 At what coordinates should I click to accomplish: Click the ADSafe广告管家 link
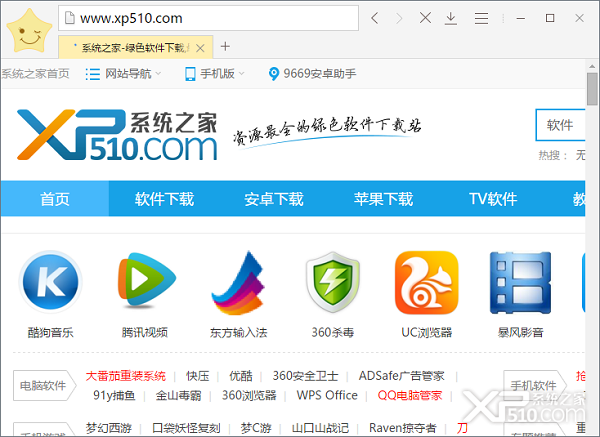(401, 376)
